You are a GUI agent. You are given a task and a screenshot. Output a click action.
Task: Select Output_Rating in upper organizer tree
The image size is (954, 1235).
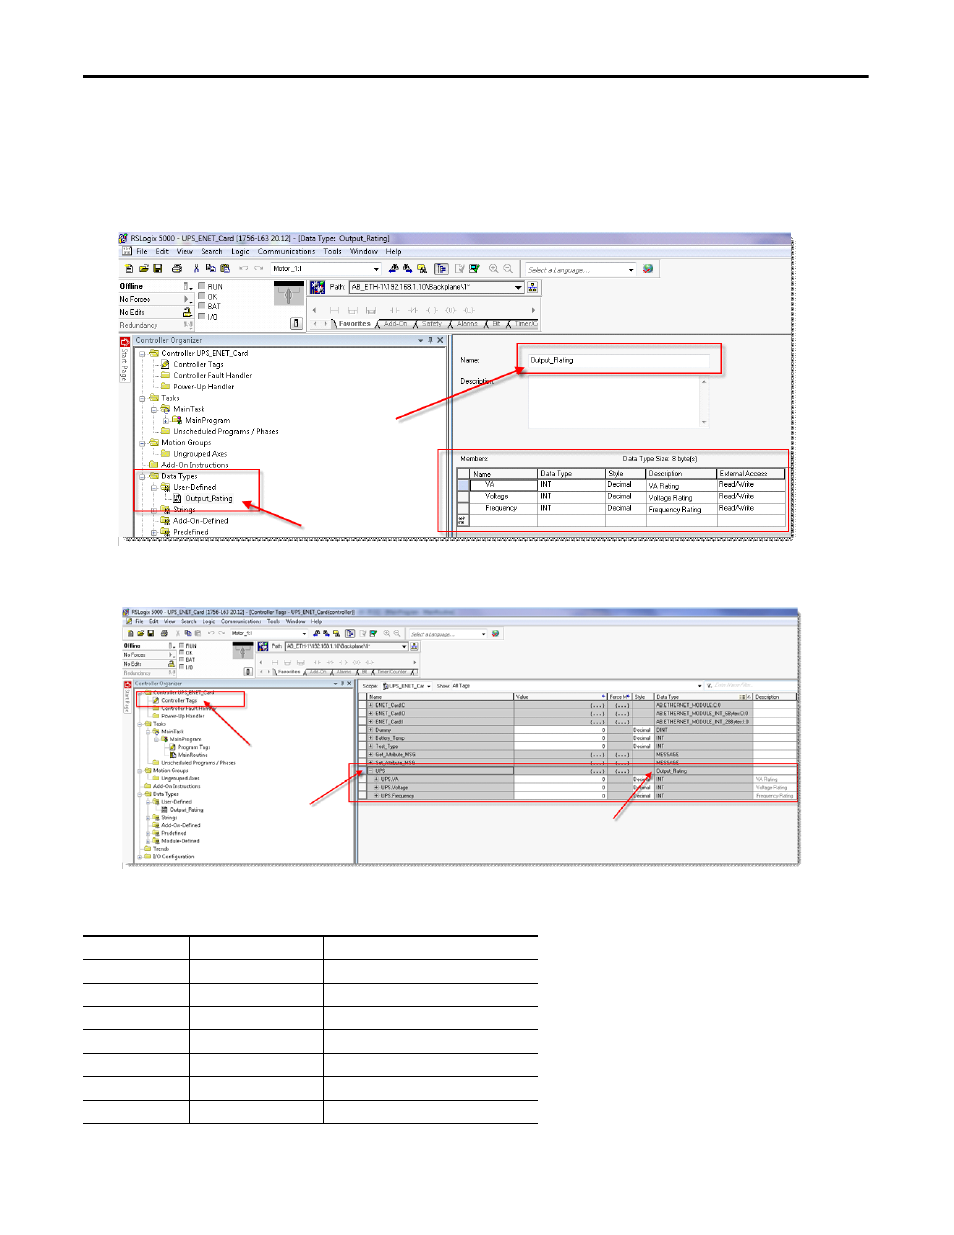click(x=208, y=498)
